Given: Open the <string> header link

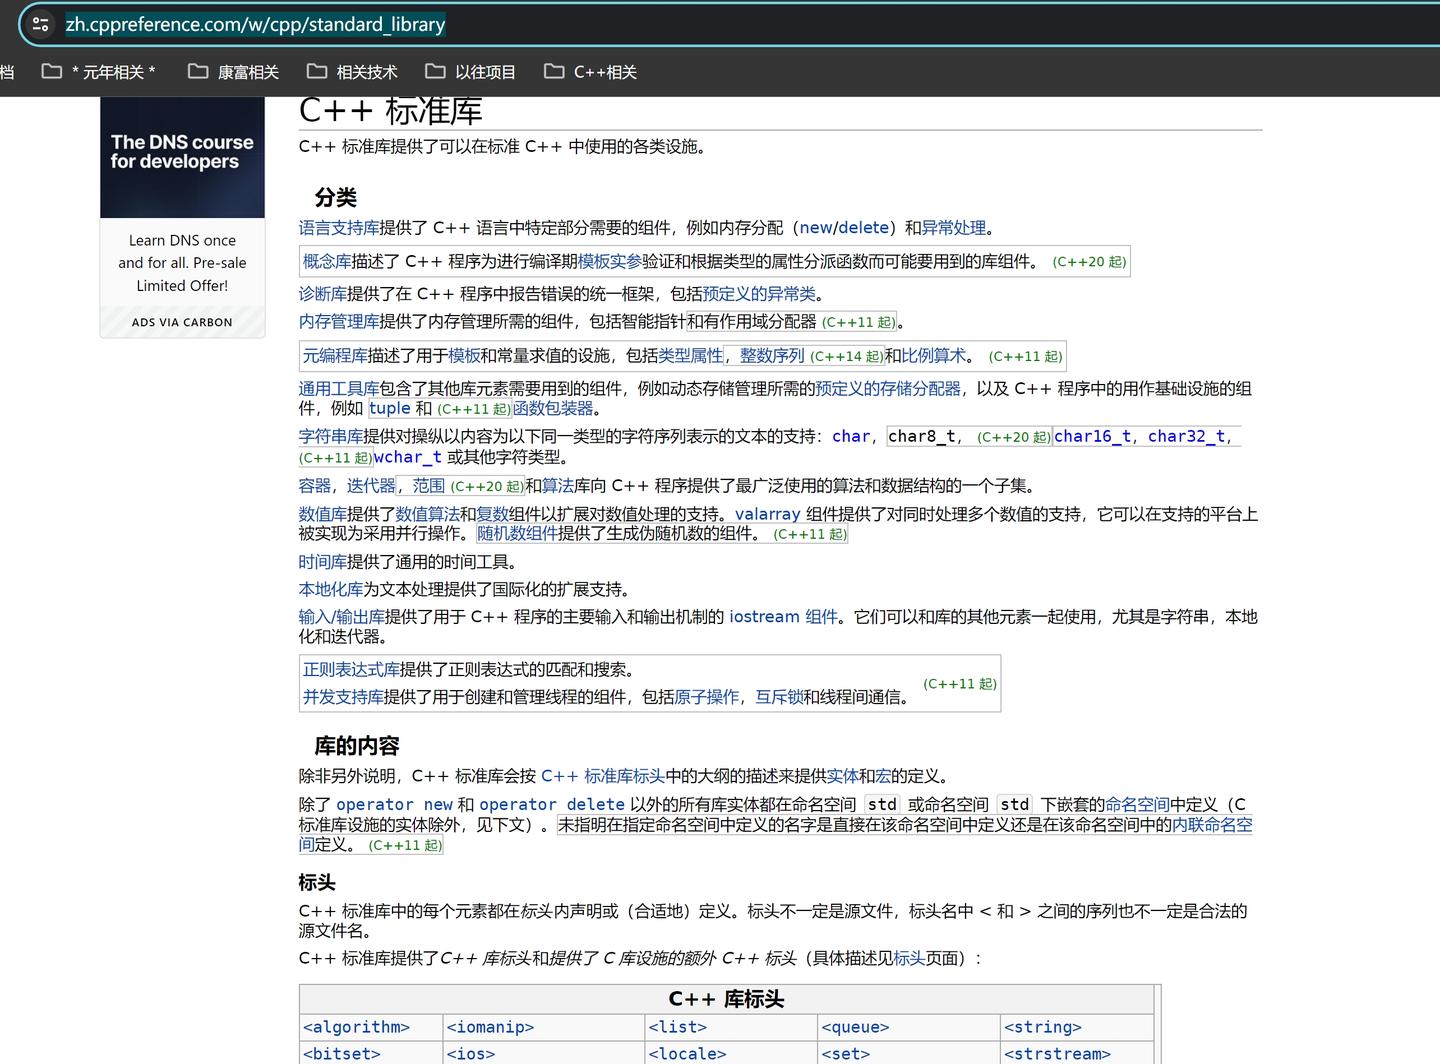Looking at the screenshot, I should tap(1043, 1027).
